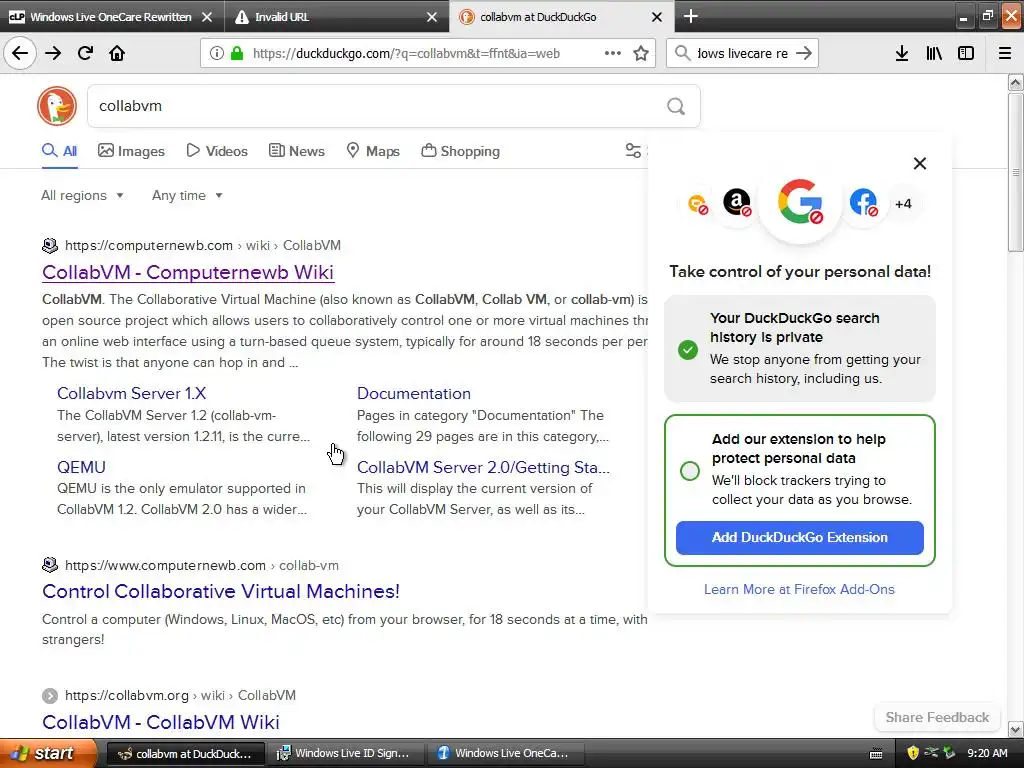Click the scrollbar up arrow

pos(1016,82)
